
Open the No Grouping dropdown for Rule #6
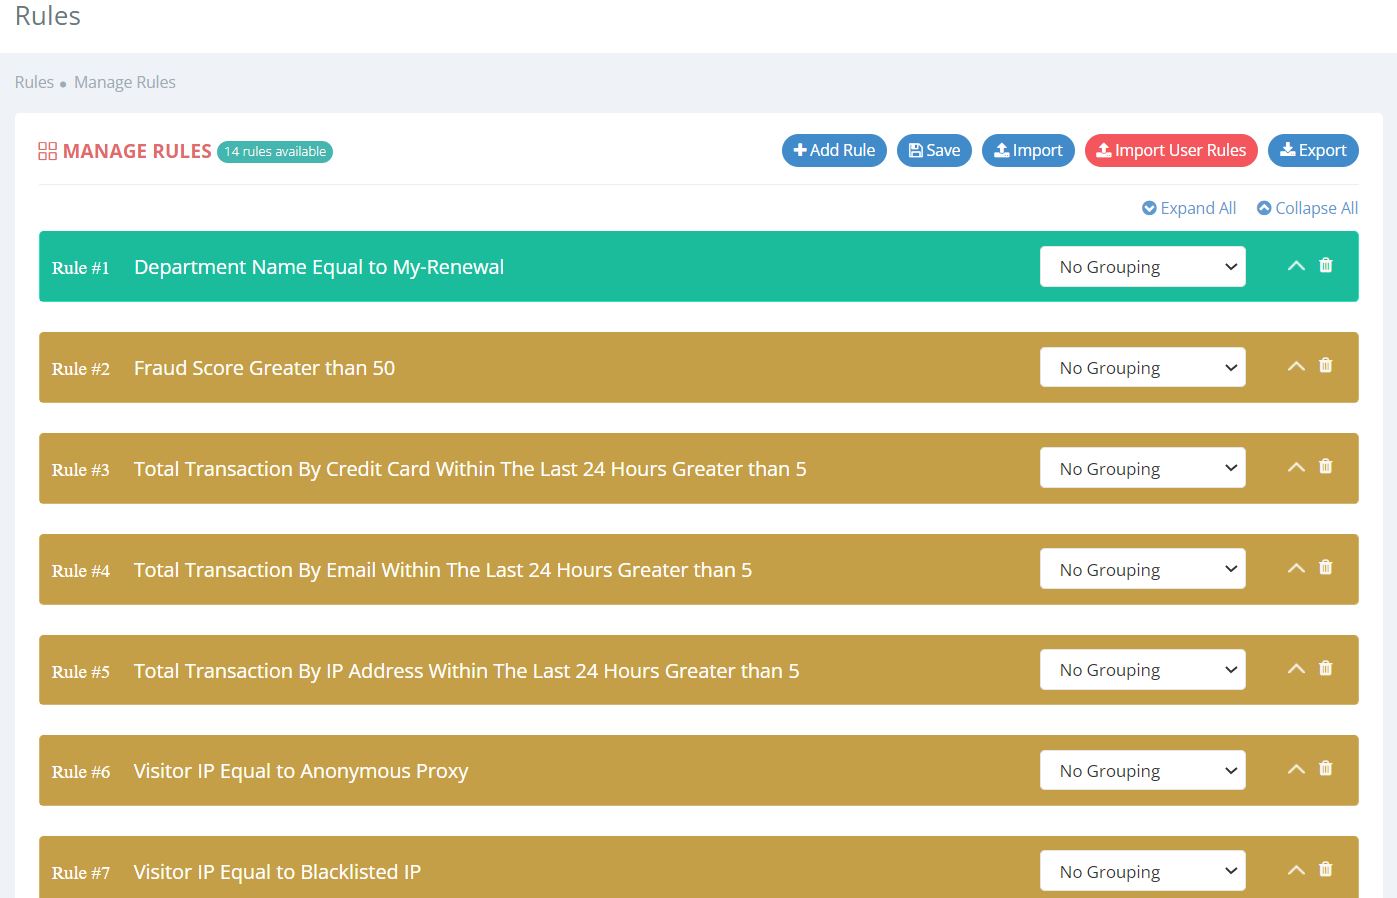pyautogui.click(x=1142, y=770)
